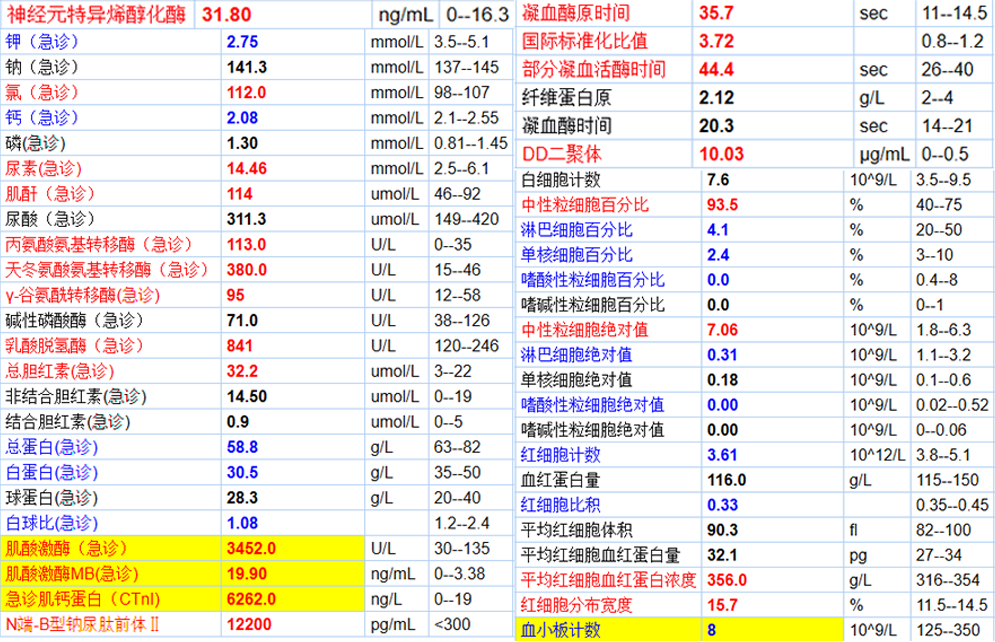Click the 纤维蛋白原 row label

566,98
